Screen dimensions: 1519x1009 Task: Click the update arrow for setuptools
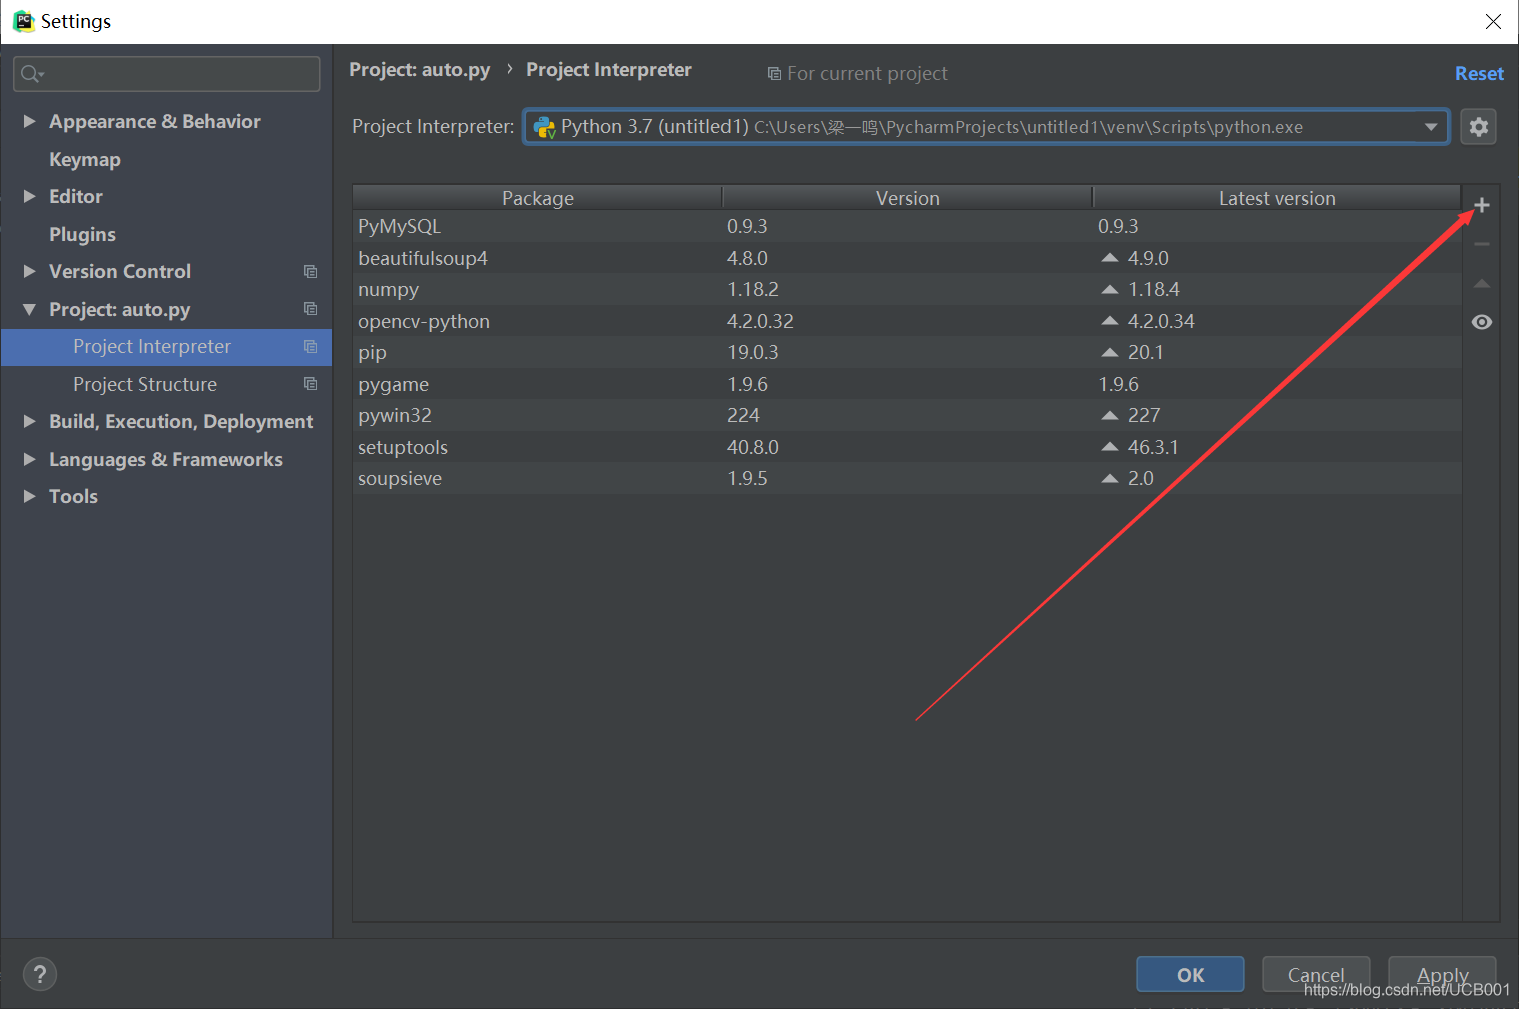click(1109, 447)
